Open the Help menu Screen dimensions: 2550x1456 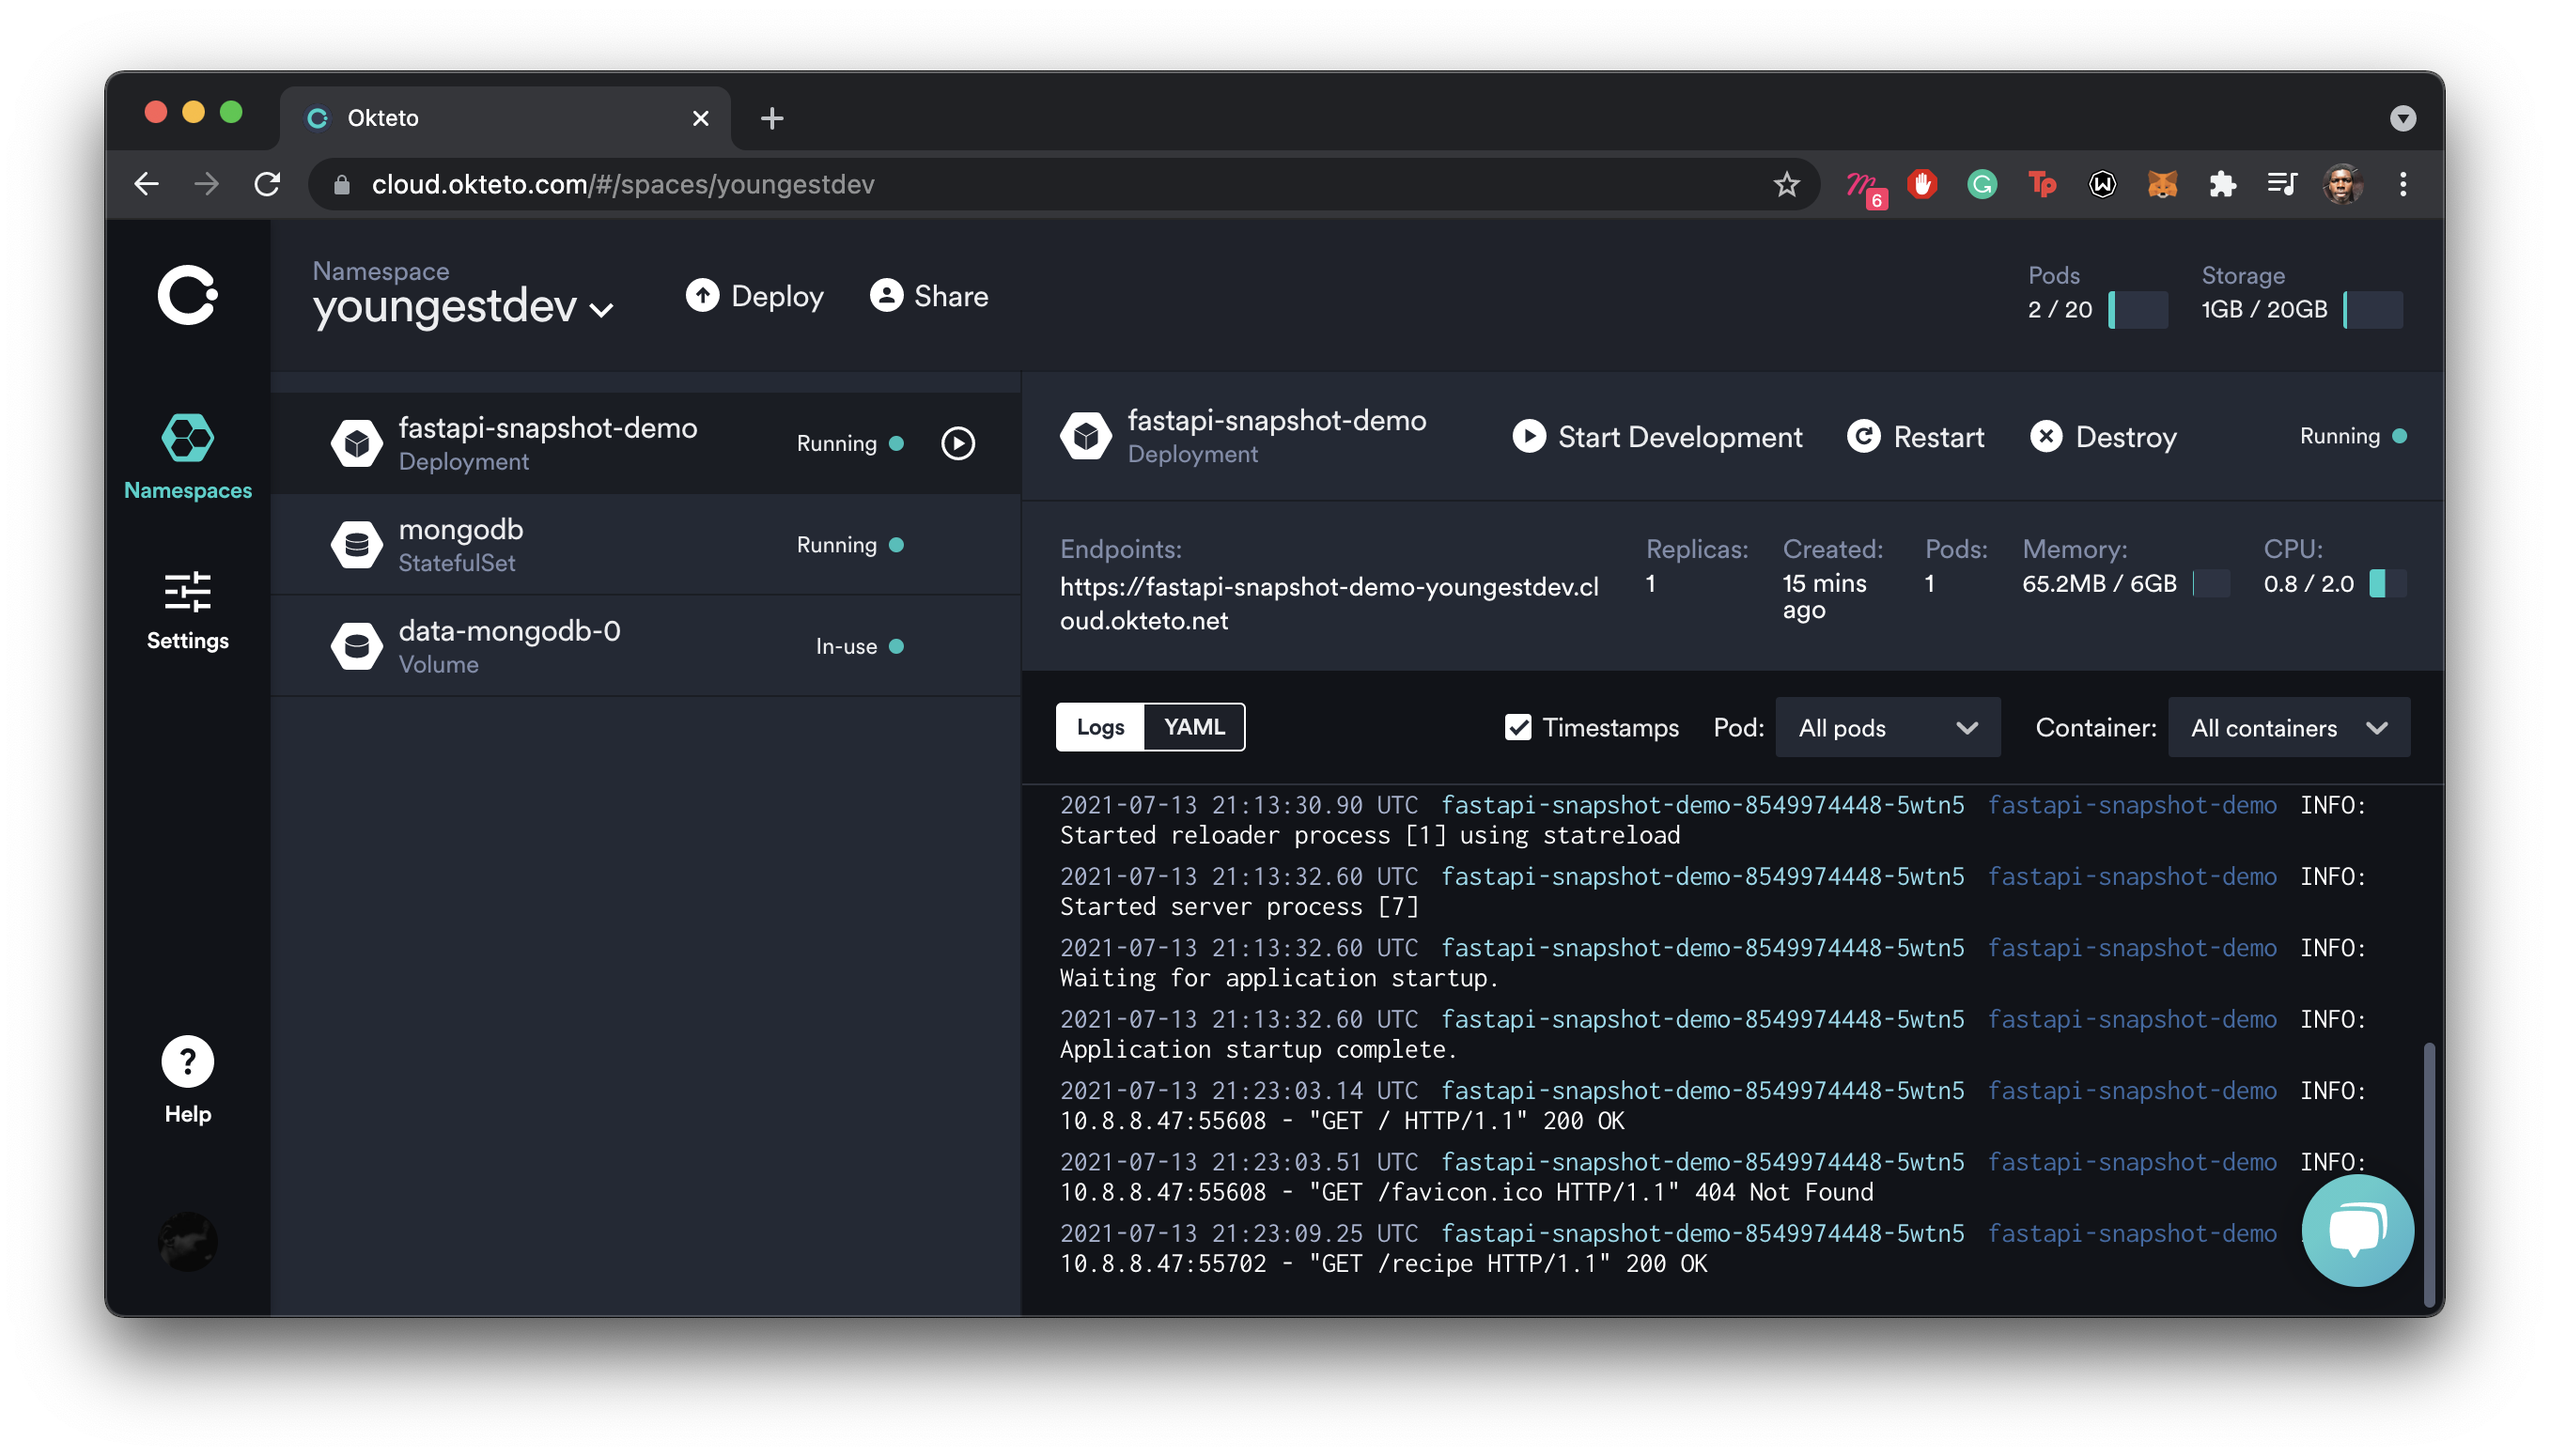(x=187, y=1081)
